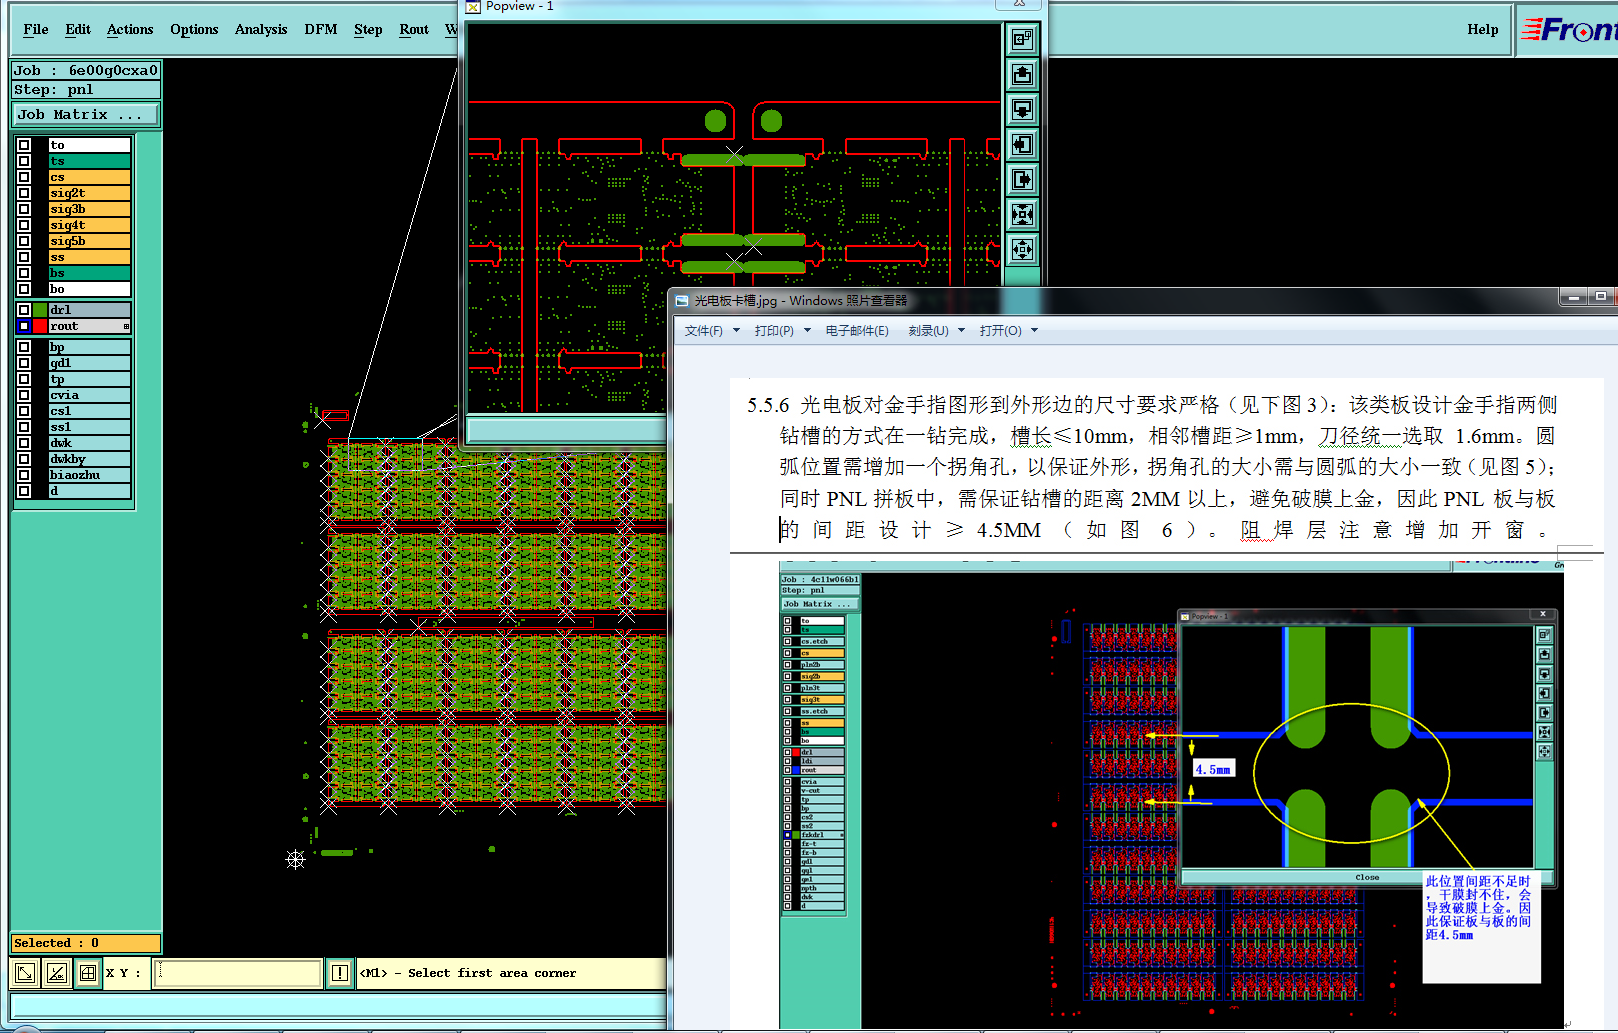Click the top Popview frame-select icon
Image resolution: width=1618 pixels, height=1033 pixels.
(1022, 39)
